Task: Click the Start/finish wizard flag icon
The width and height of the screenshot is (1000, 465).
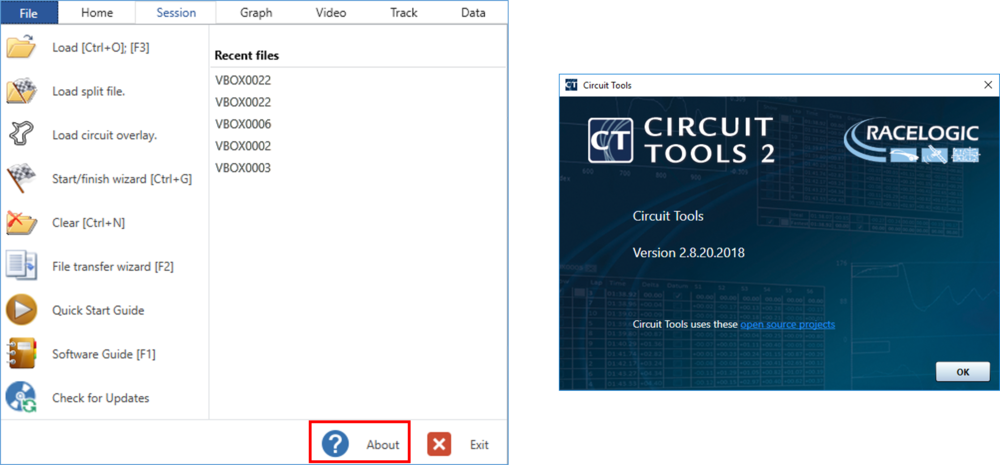Action: click(21, 179)
